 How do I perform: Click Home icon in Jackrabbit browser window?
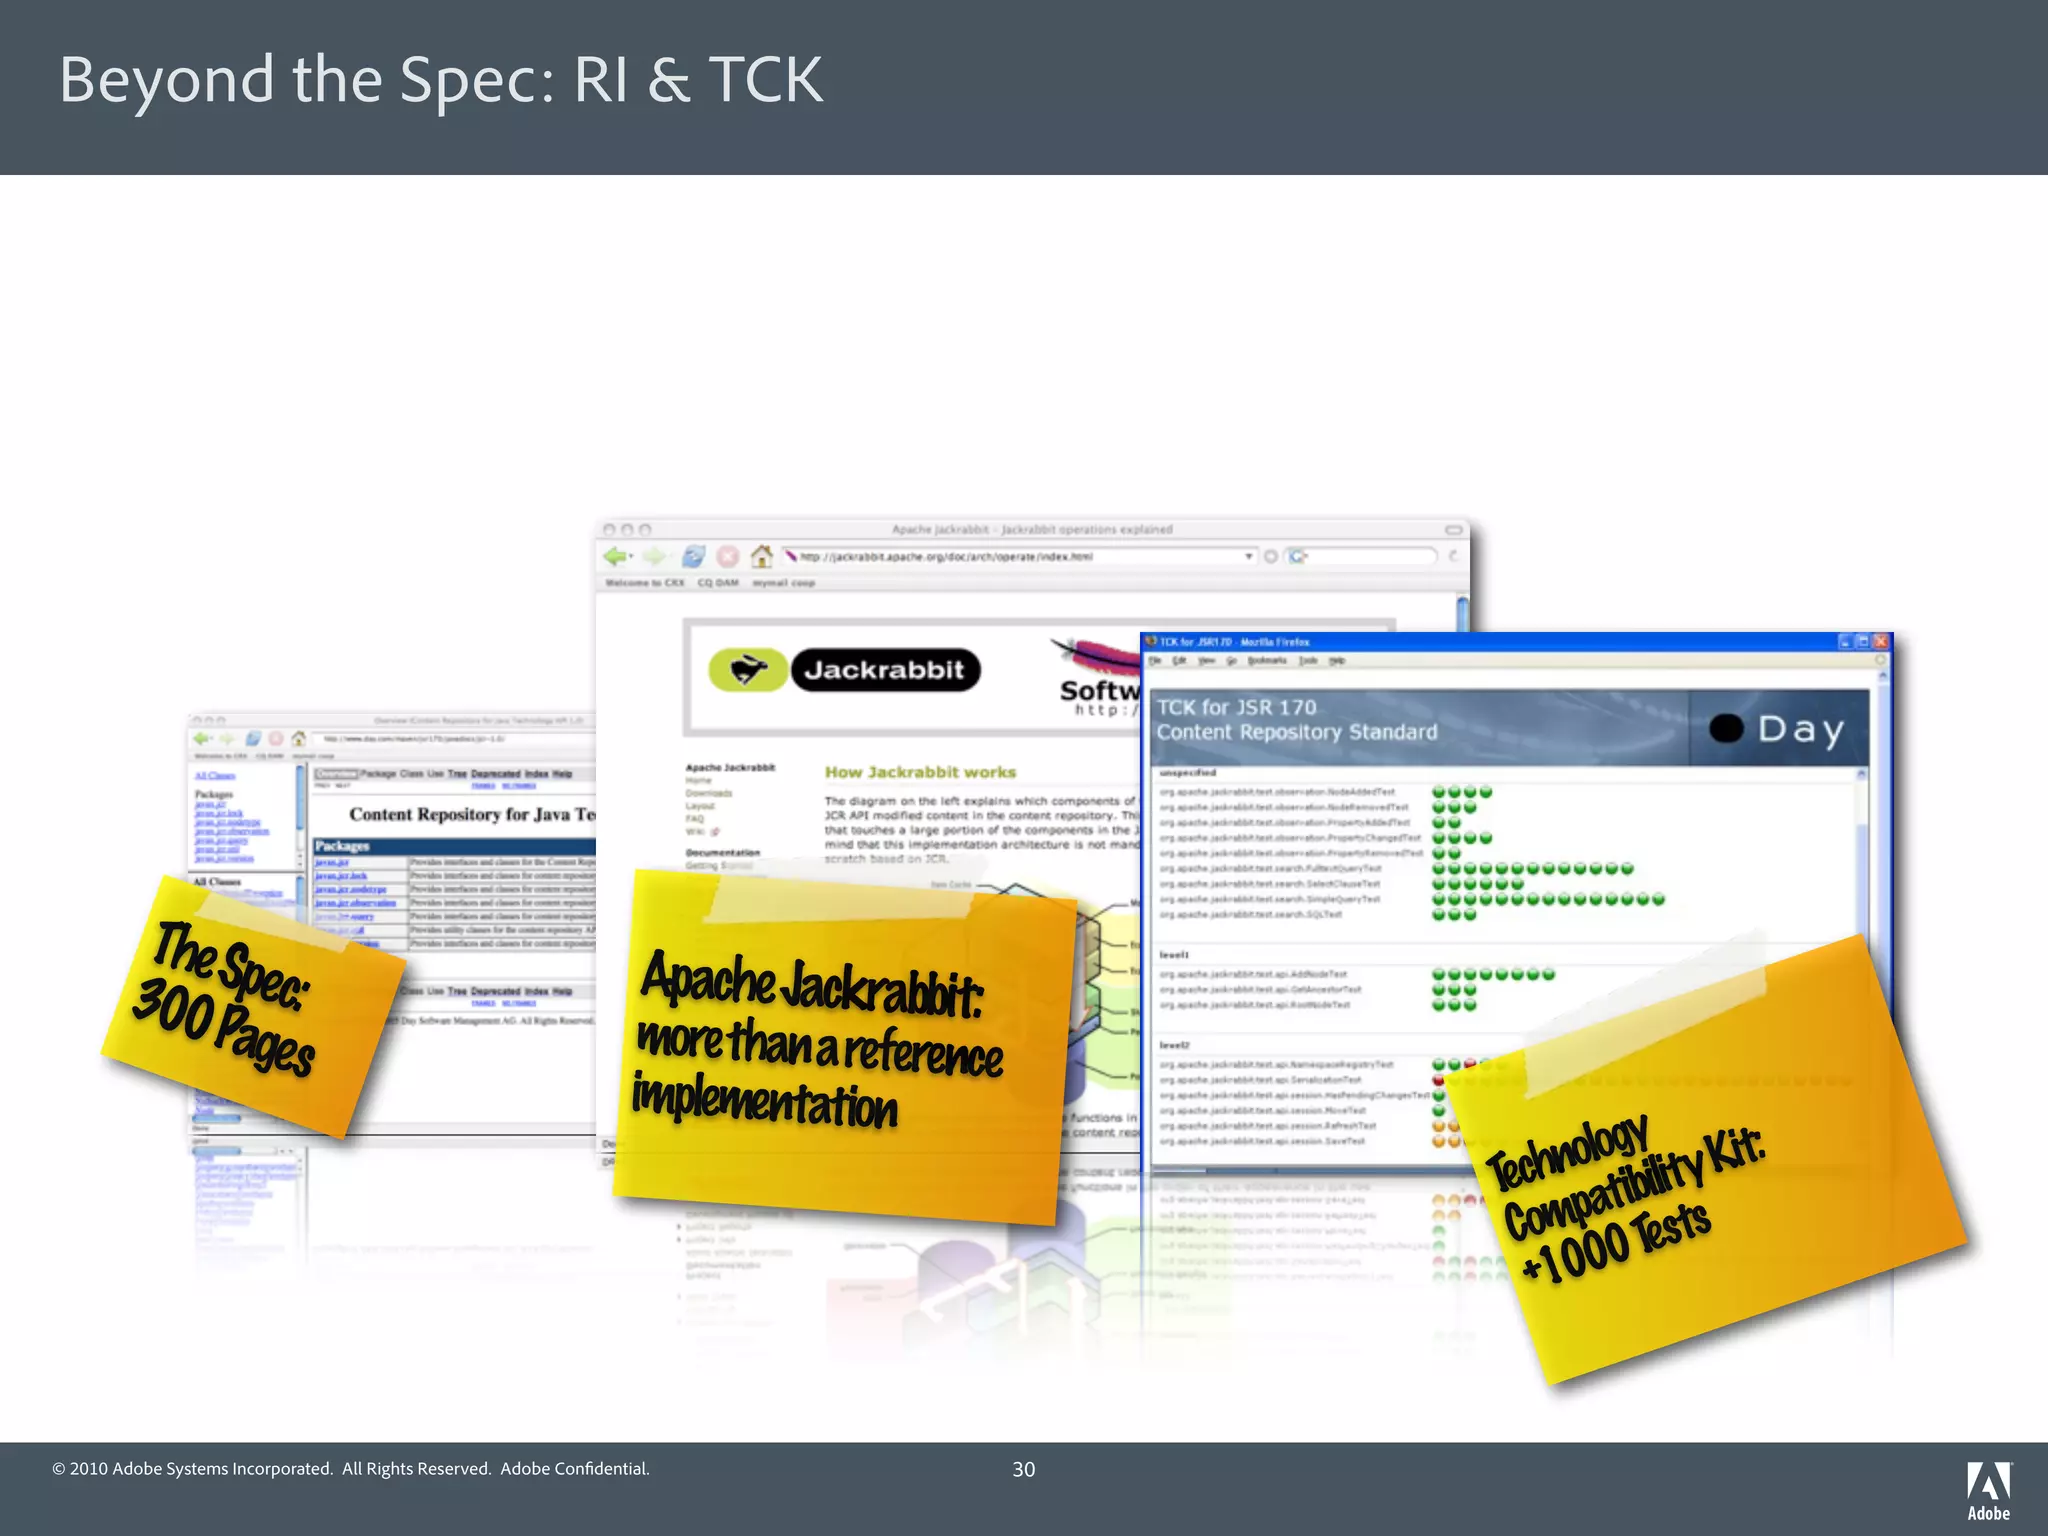(762, 556)
